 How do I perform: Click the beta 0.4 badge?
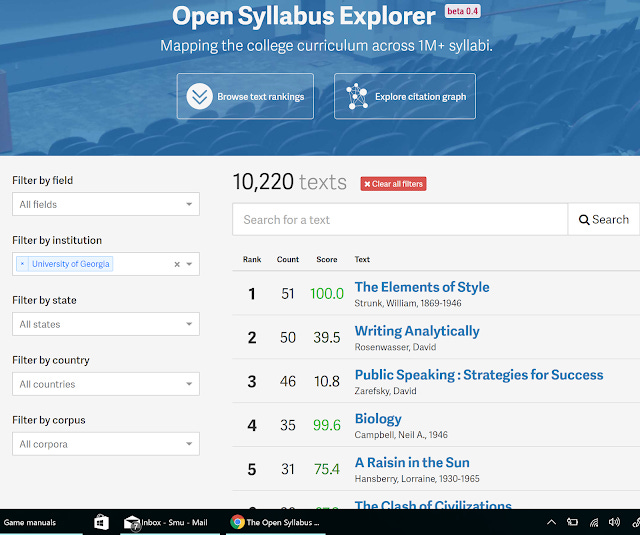pyautogui.click(x=462, y=11)
